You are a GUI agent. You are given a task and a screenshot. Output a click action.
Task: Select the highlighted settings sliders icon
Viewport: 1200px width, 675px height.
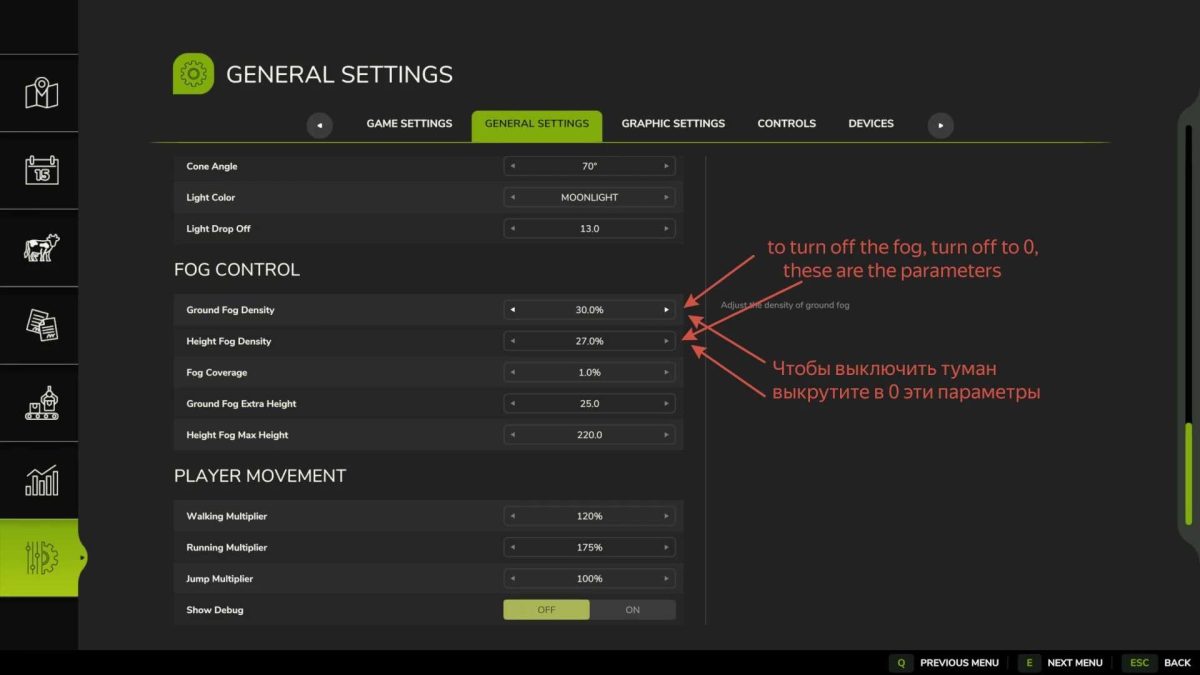[39, 558]
